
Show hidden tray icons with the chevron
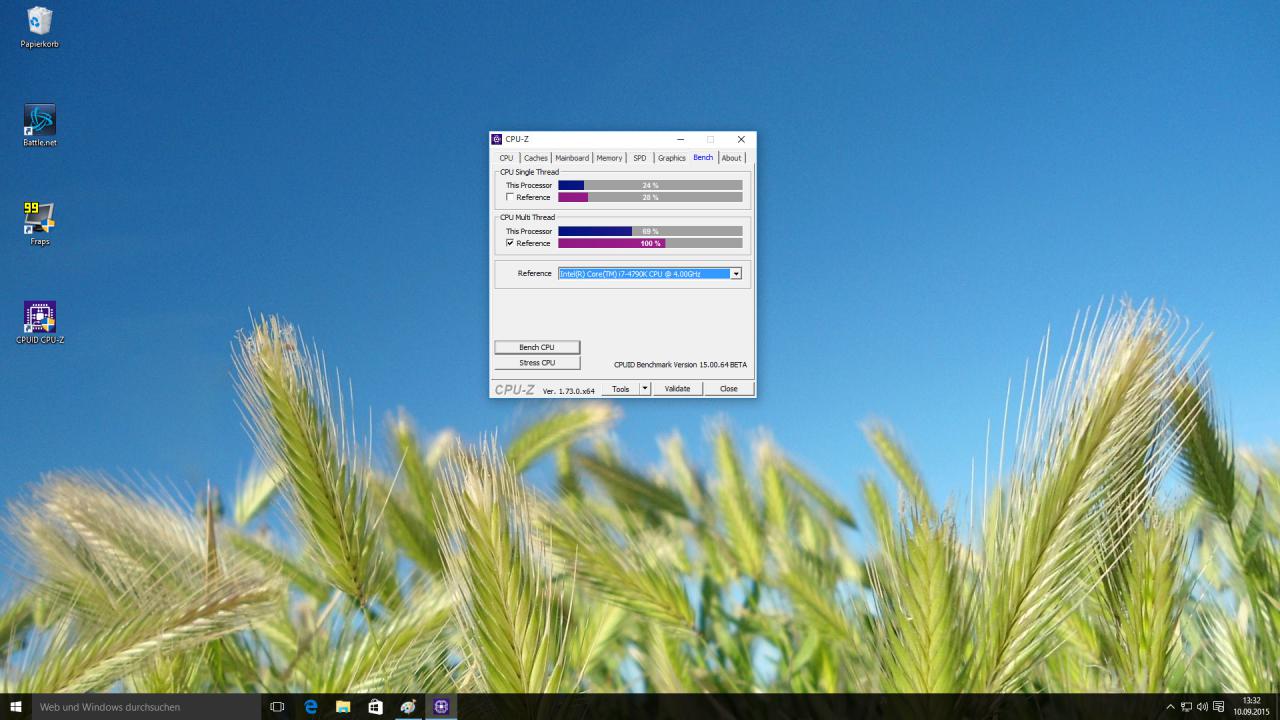coord(1170,707)
